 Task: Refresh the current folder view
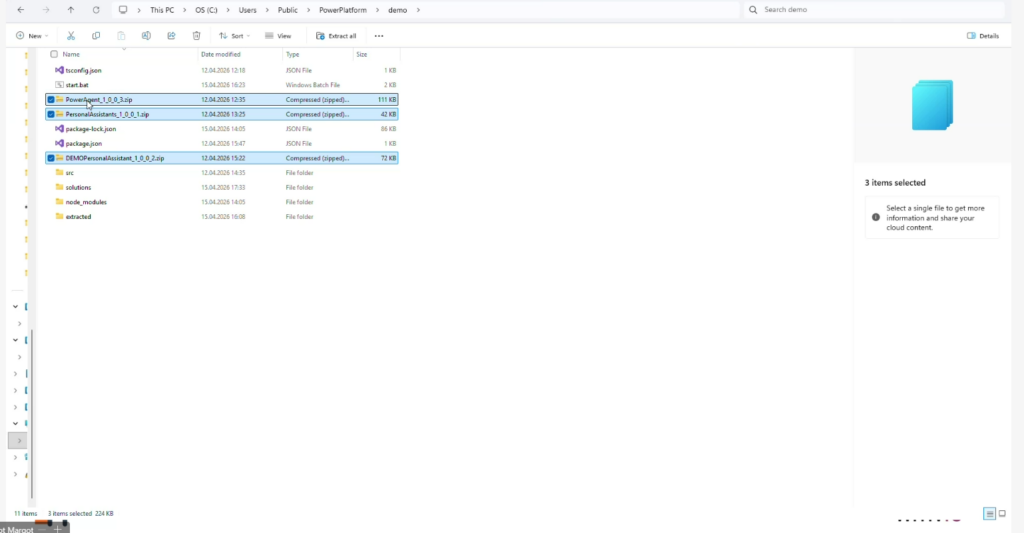click(x=96, y=10)
